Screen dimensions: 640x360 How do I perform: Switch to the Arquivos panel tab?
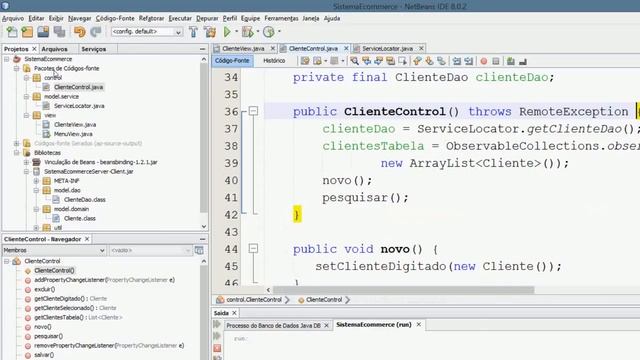(x=54, y=49)
